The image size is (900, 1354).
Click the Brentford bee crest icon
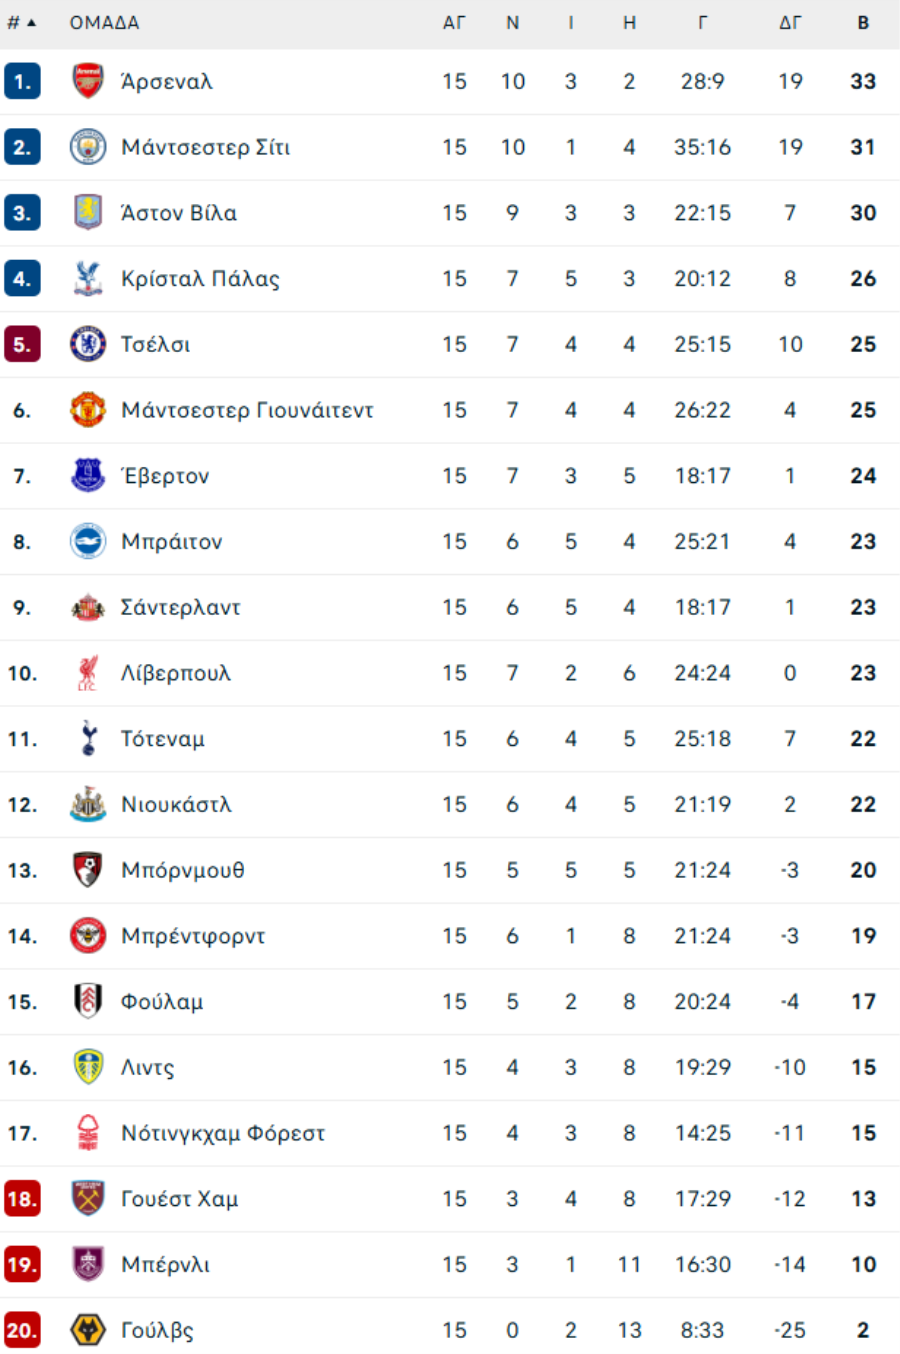tap(88, 936)
